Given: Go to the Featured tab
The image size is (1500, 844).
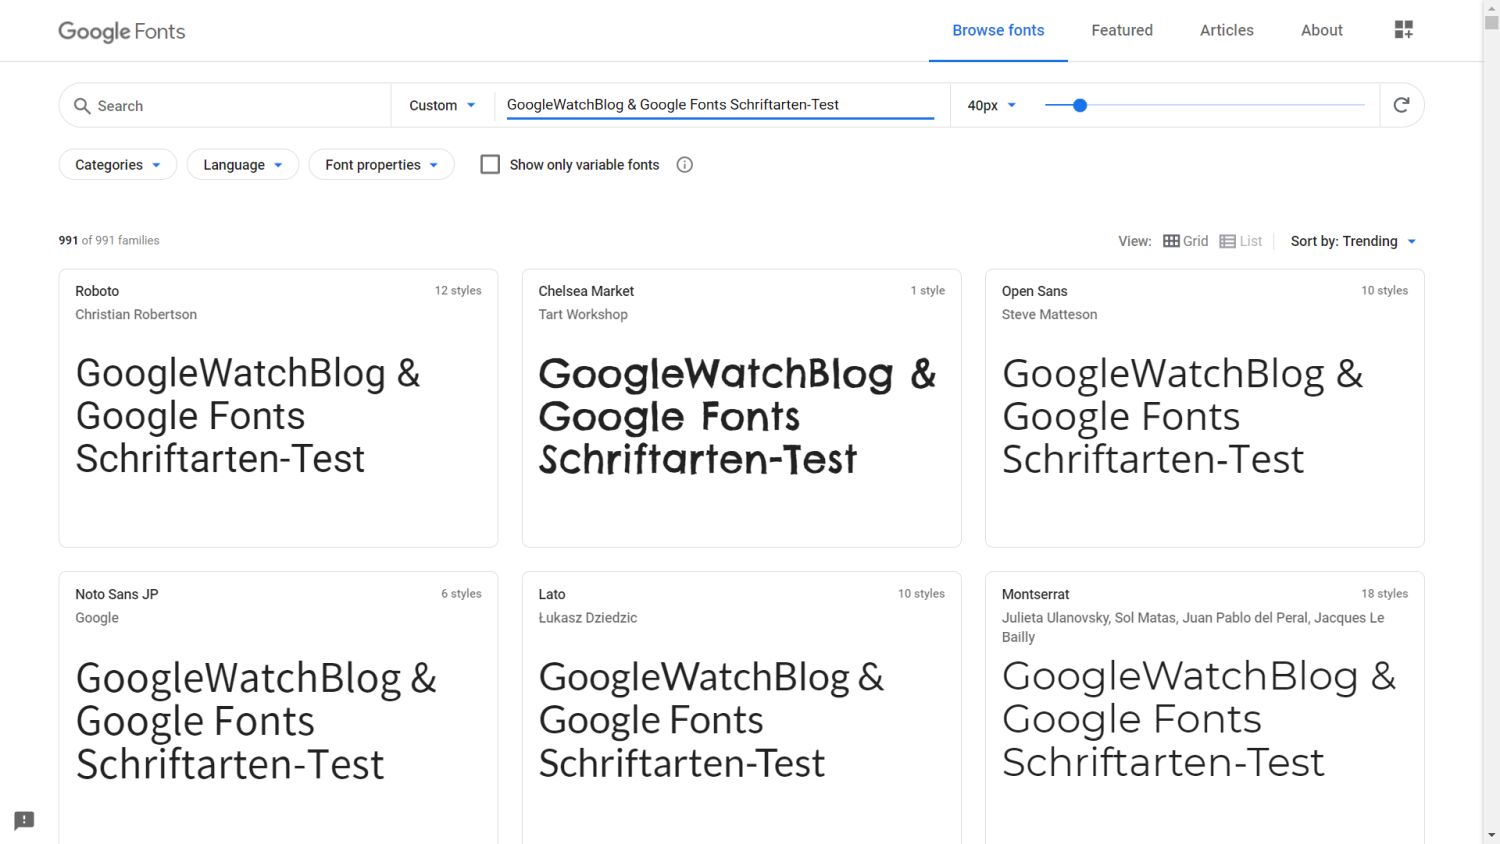Looking at the screenshot, I should point(1121,30).
